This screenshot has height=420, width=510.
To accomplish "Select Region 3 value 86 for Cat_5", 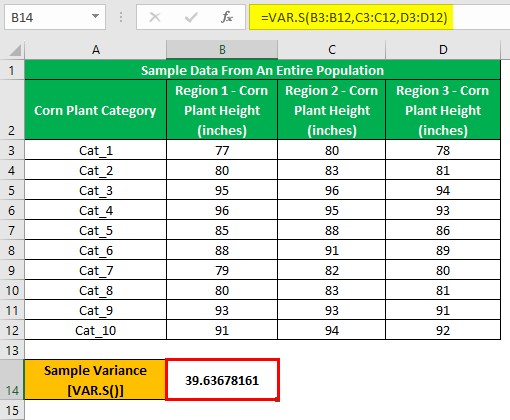I will point(443,230).
